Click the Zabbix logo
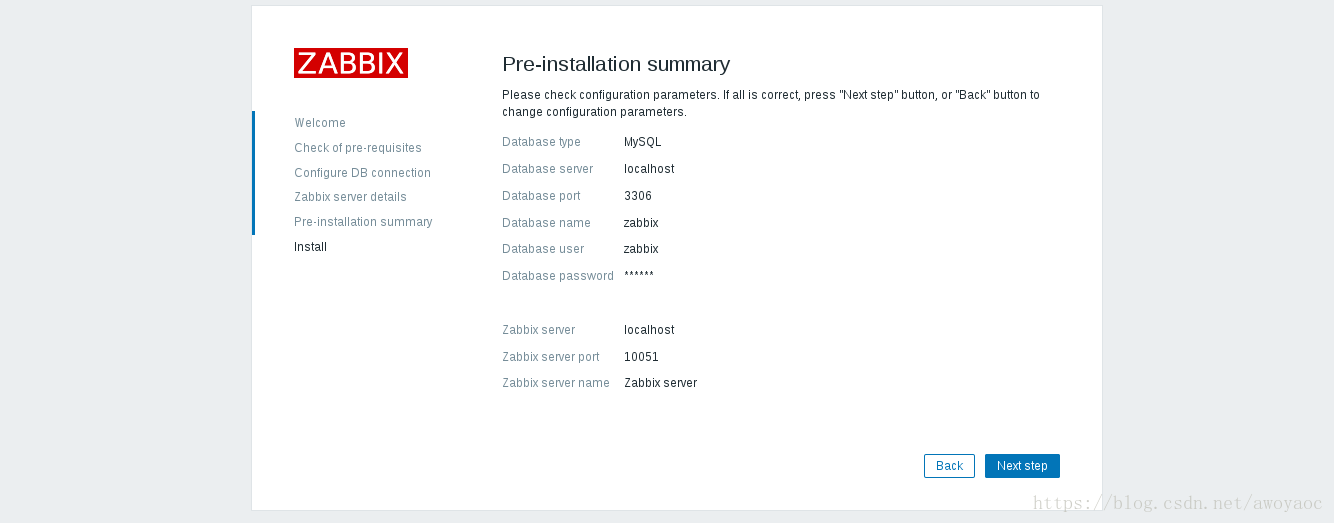The width and height of the screenshot is (1334, 523). tap(351, 63)
